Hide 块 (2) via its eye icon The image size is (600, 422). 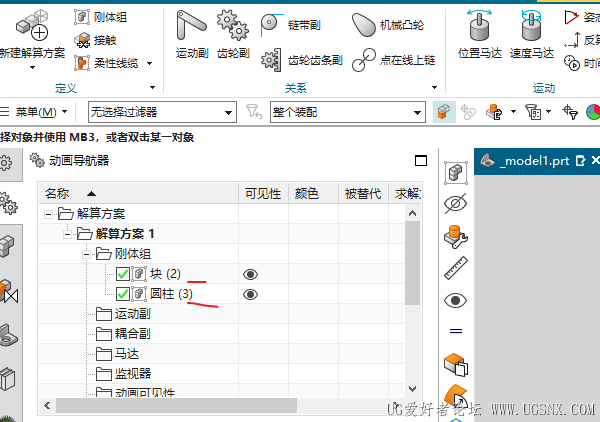251,274
